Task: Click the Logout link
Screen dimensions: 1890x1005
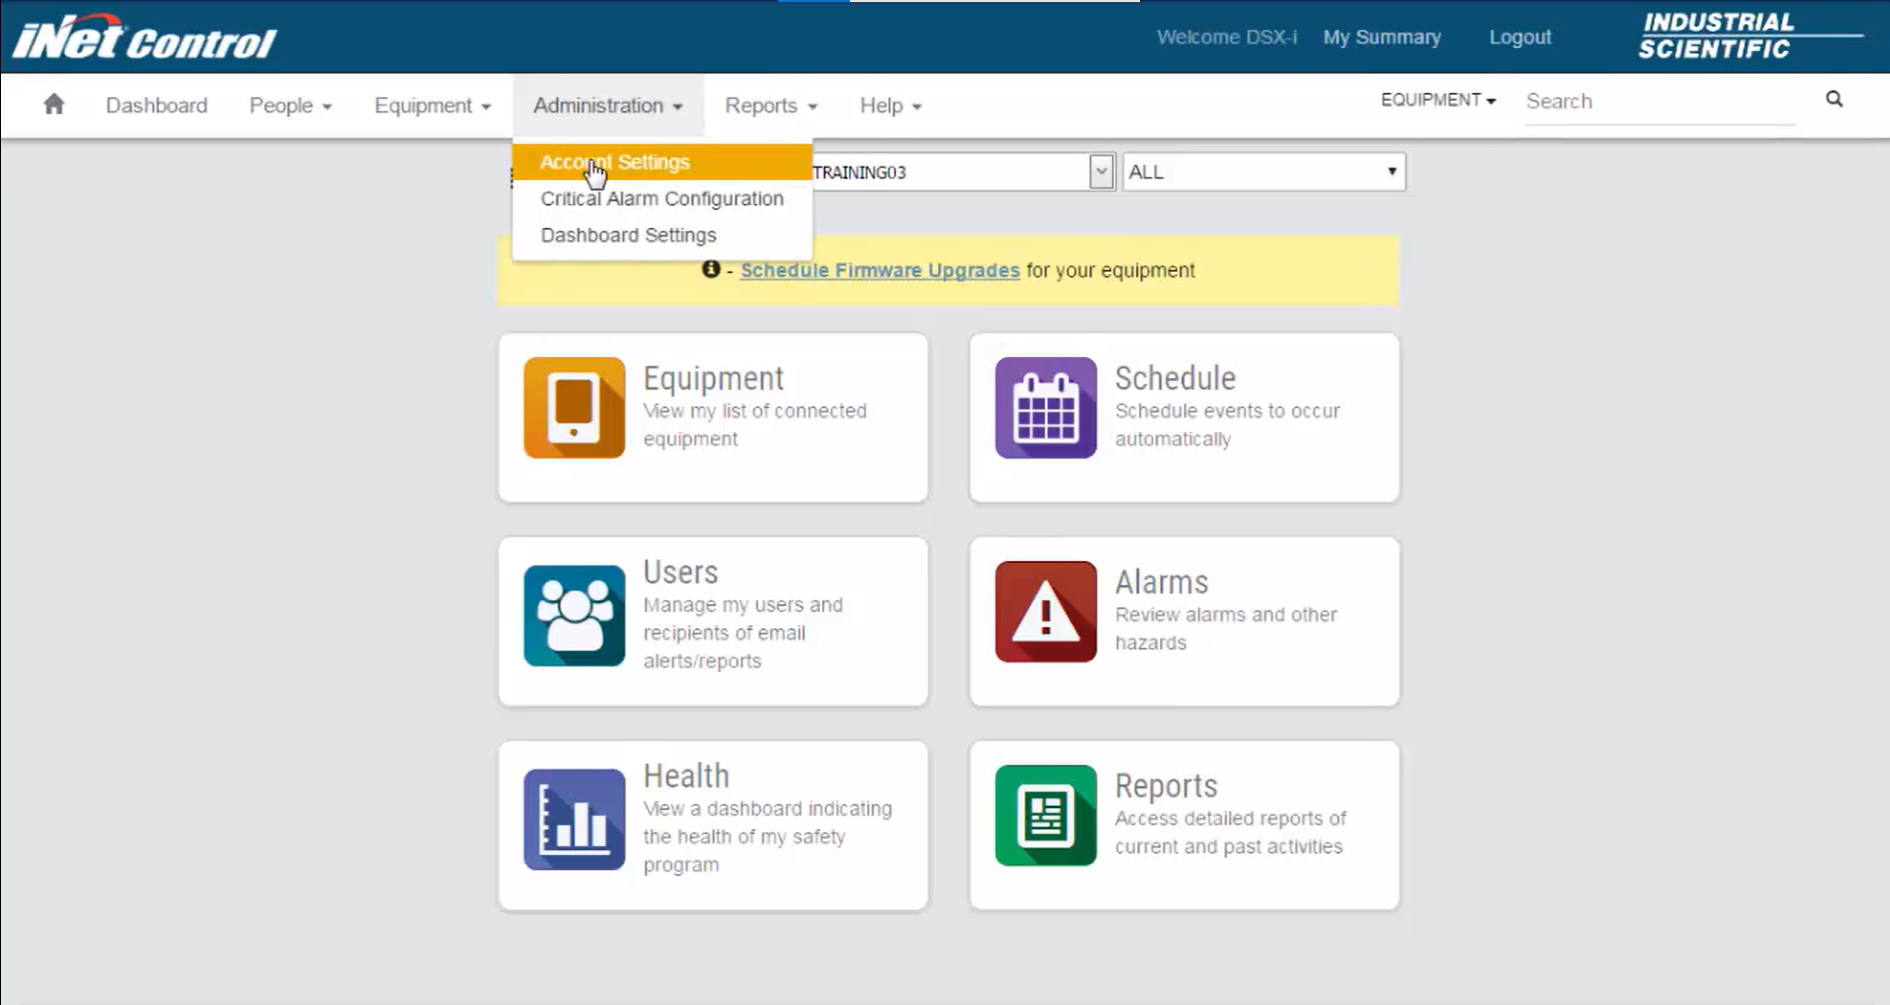Action: (x=1519, y=37)
